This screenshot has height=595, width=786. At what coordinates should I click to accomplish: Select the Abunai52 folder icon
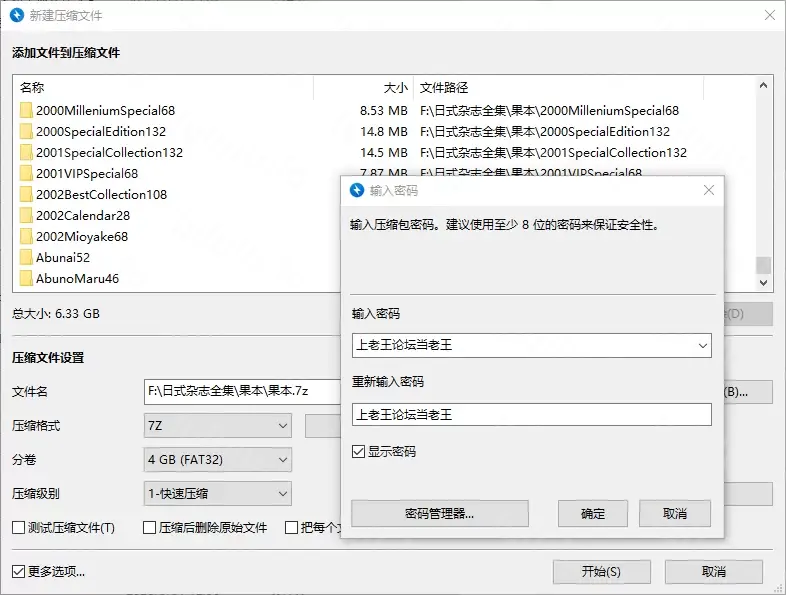26,257
